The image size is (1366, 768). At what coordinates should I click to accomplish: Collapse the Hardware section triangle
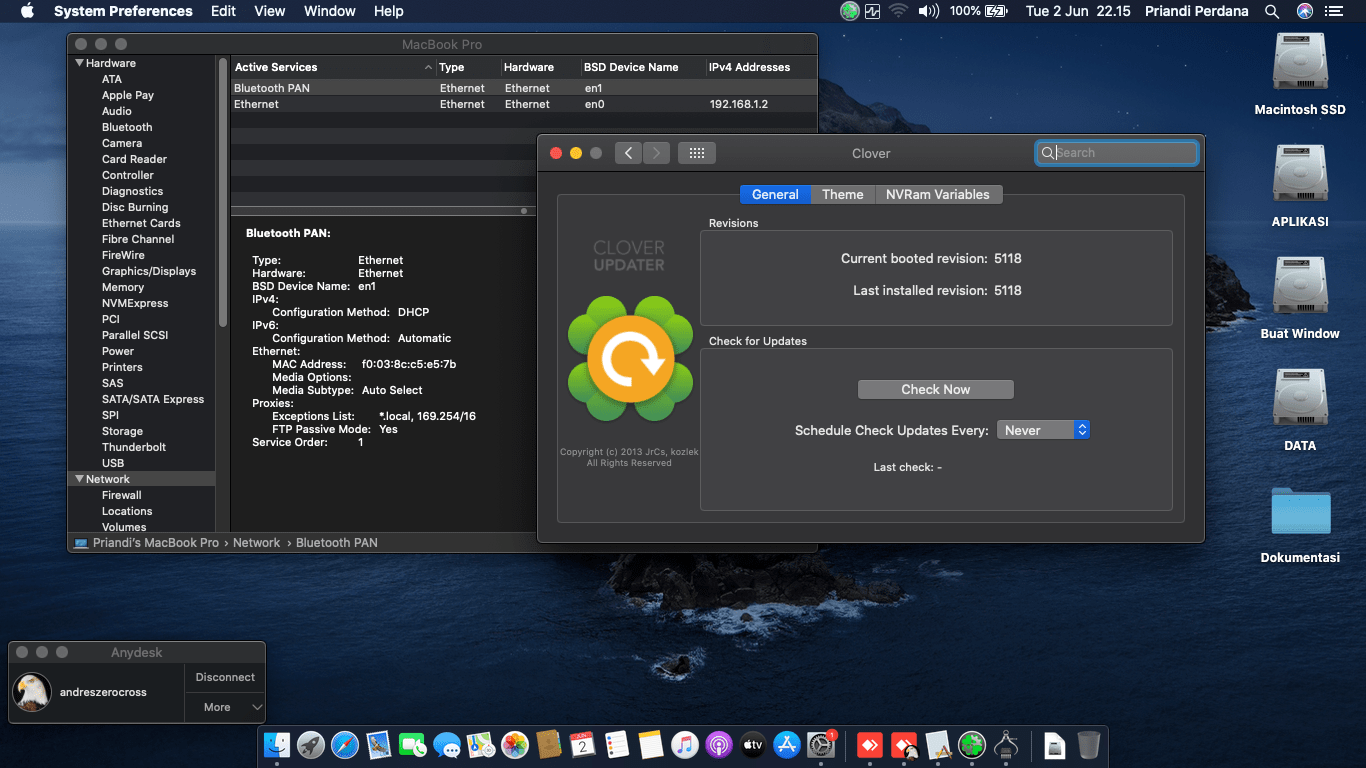pos(80,63)
